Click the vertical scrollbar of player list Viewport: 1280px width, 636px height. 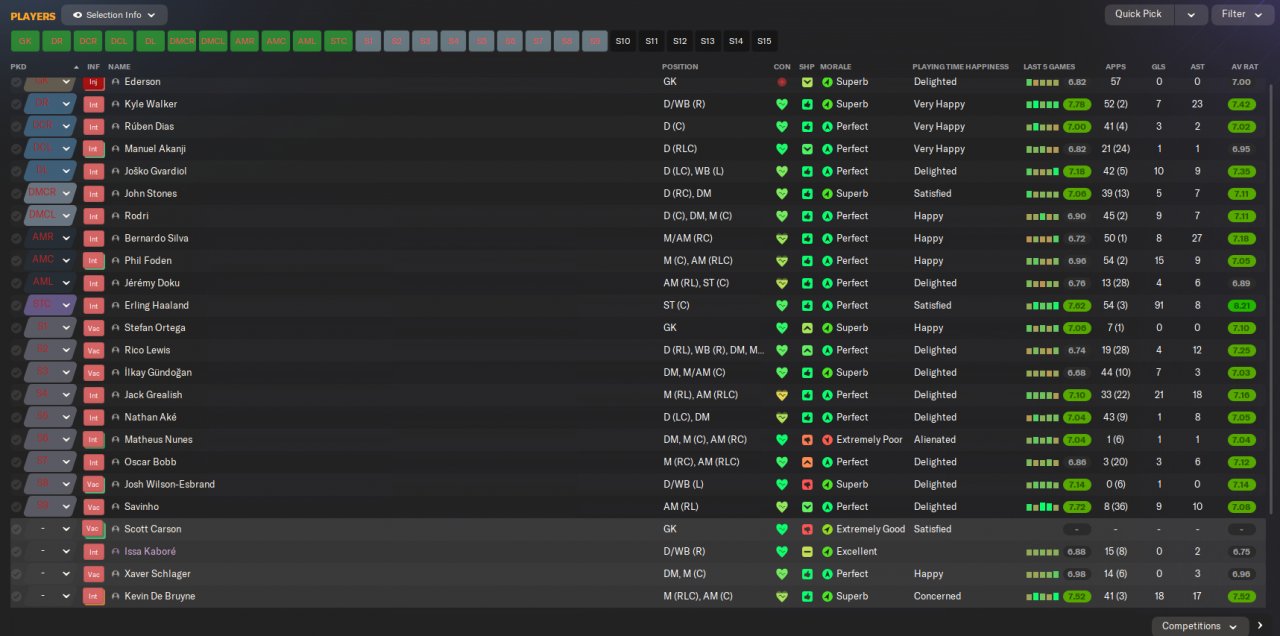(x=1273, y=300)
